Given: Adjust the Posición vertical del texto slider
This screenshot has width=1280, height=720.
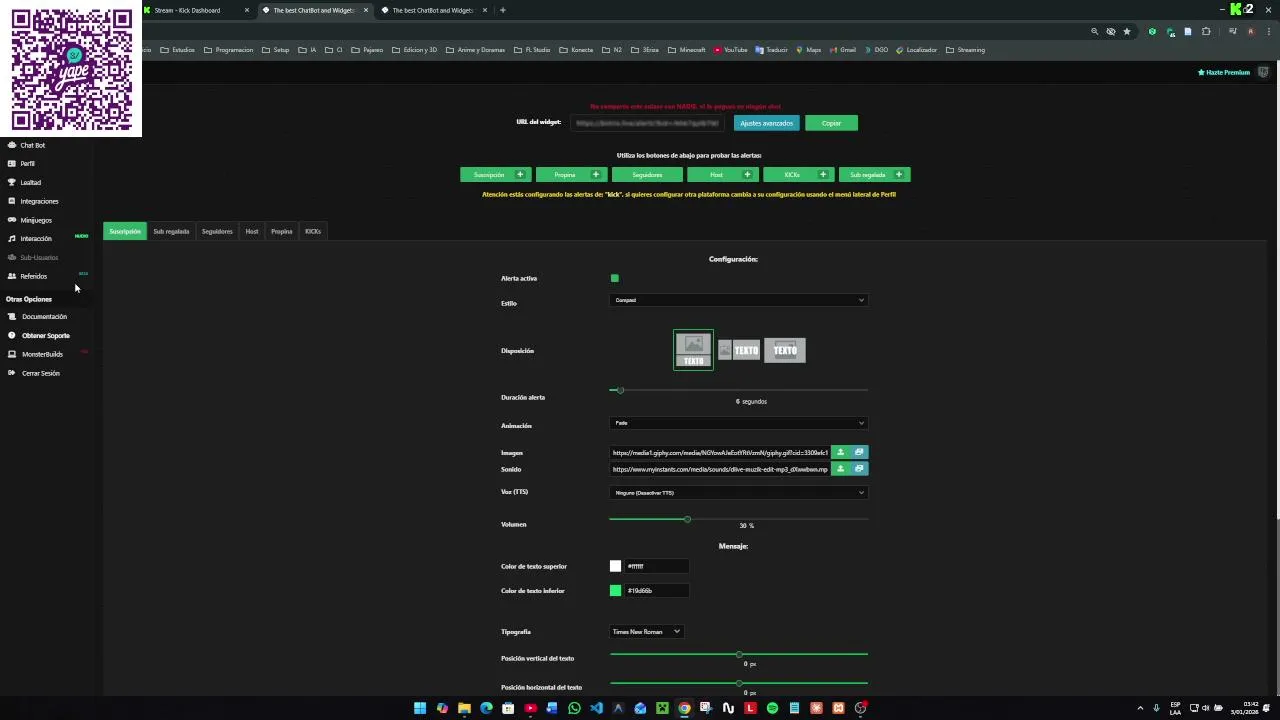Looking at the screenshot, I should pyautogui.click(x=738, y=654).
